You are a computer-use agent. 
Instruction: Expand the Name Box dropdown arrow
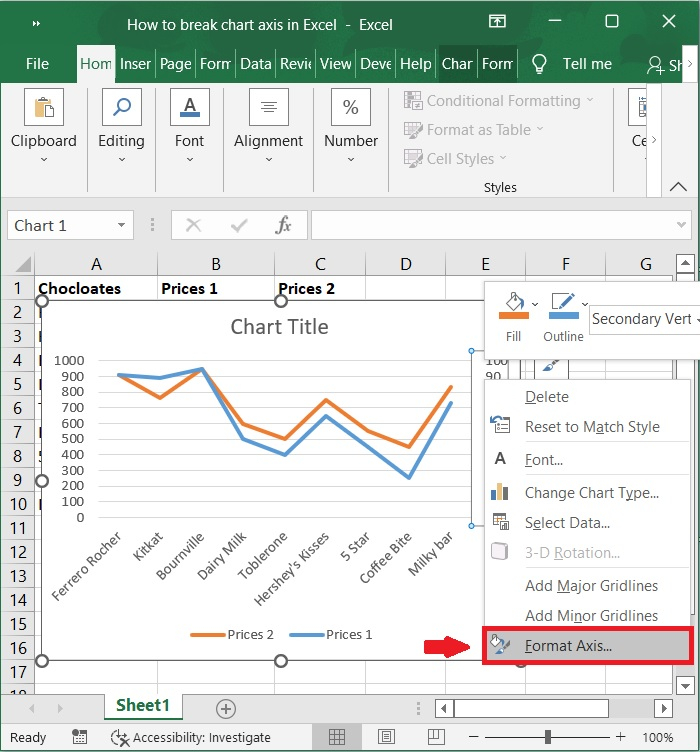pyautogui.click(x=122, y=225)
